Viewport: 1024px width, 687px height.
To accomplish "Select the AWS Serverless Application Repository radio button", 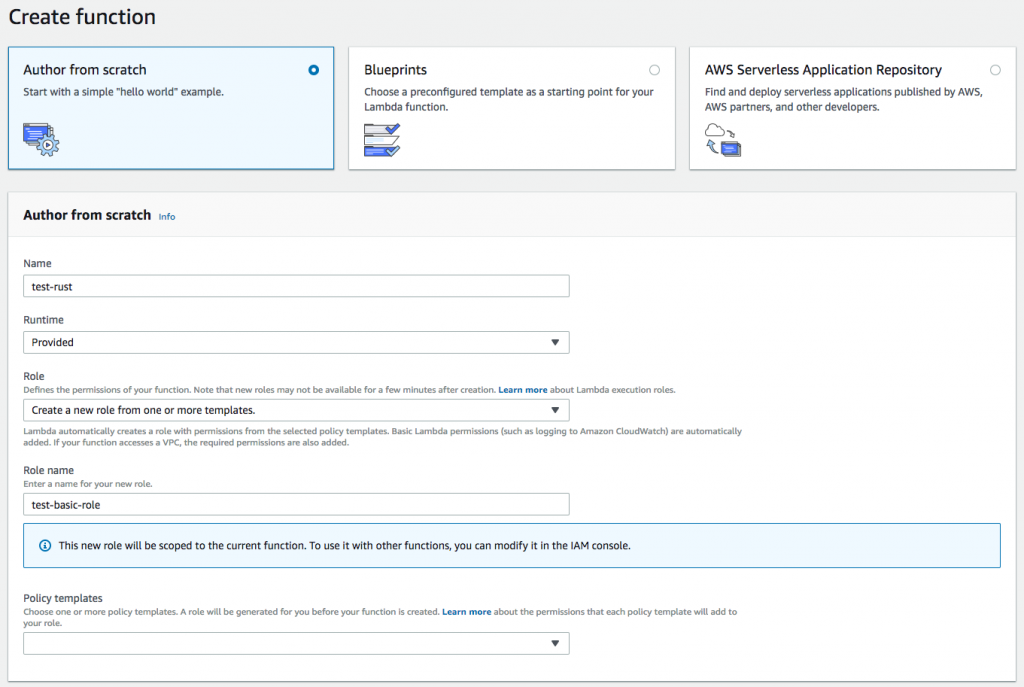I will pos(995,70).
